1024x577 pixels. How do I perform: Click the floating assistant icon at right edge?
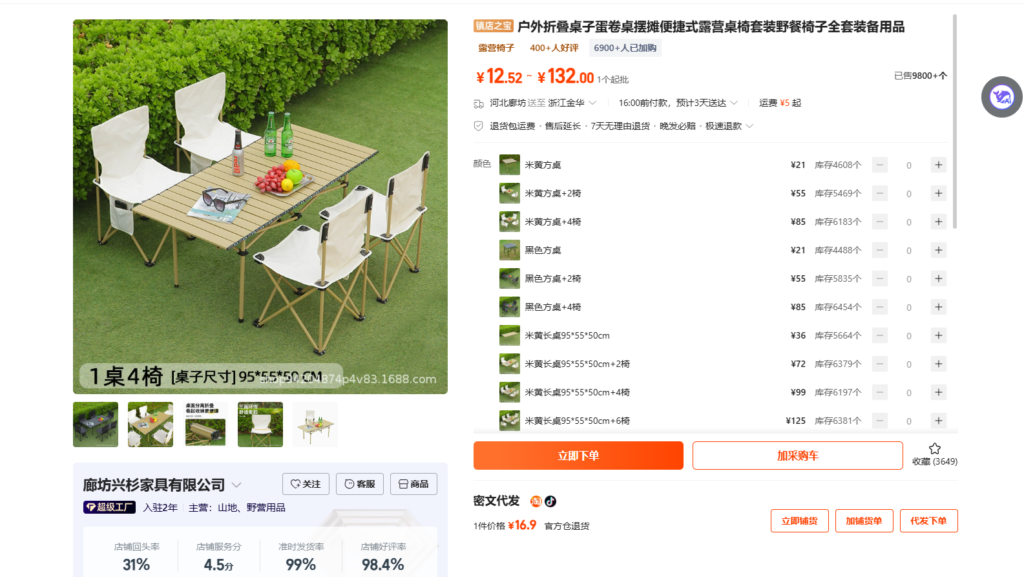(1001, 97)
